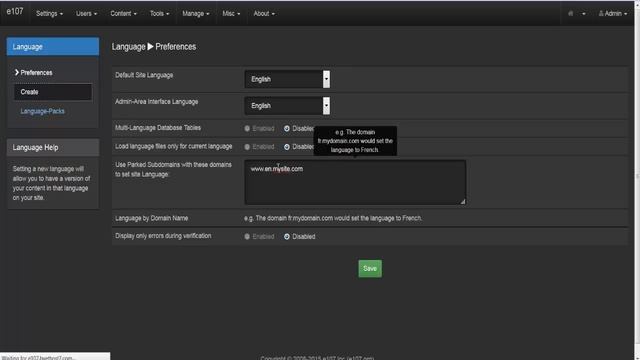Open the Create language page
Viewport: 640px width, 360px height.
(x=53, y=92)
